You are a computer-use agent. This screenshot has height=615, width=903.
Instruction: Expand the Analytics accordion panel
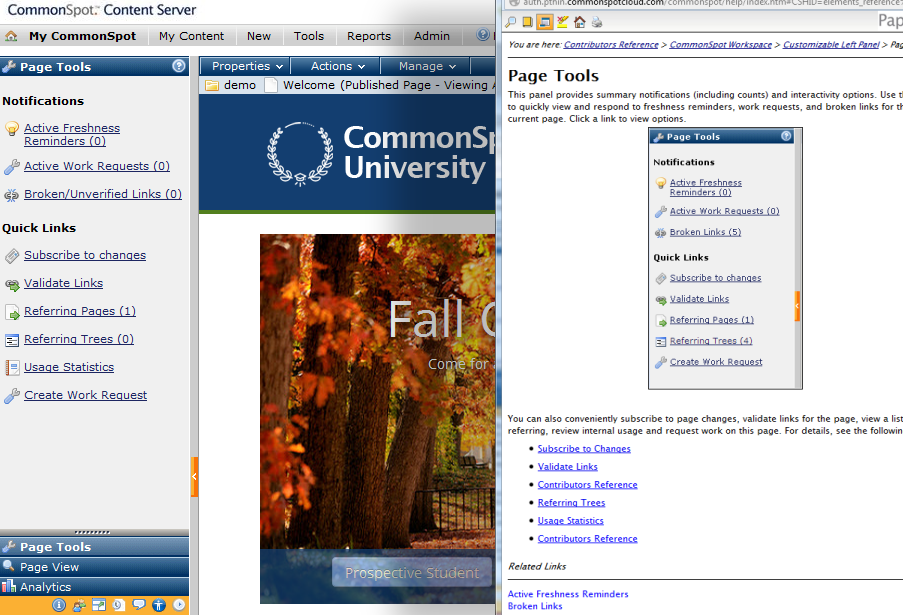click(x=94, y=587)
